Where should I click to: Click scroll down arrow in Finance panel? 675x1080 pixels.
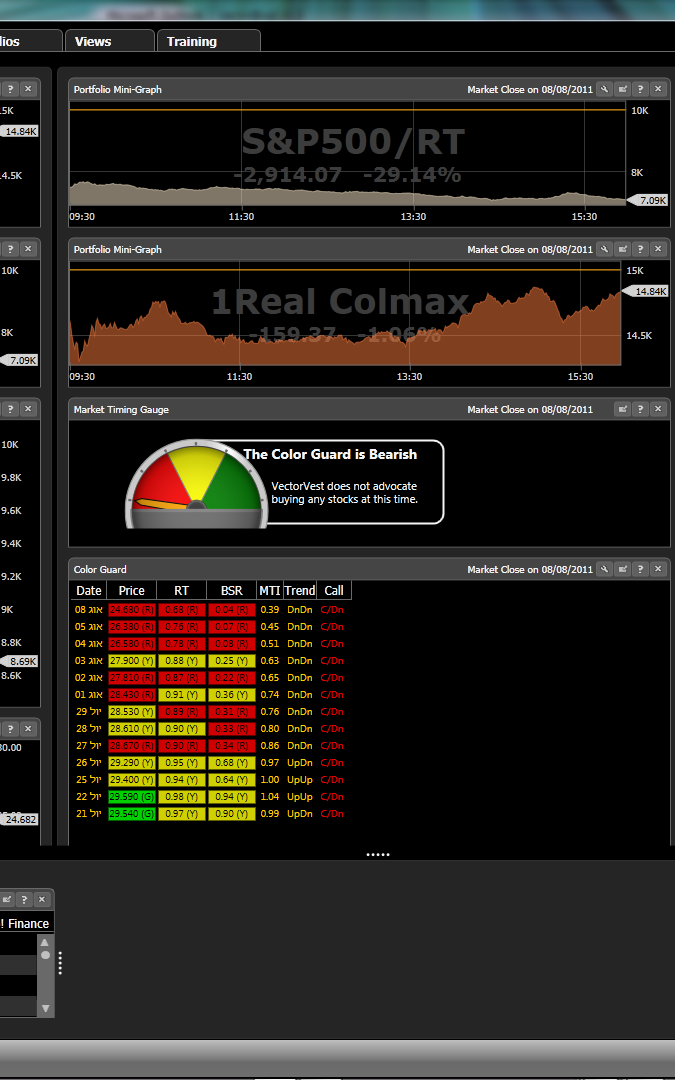point(45,1008)
